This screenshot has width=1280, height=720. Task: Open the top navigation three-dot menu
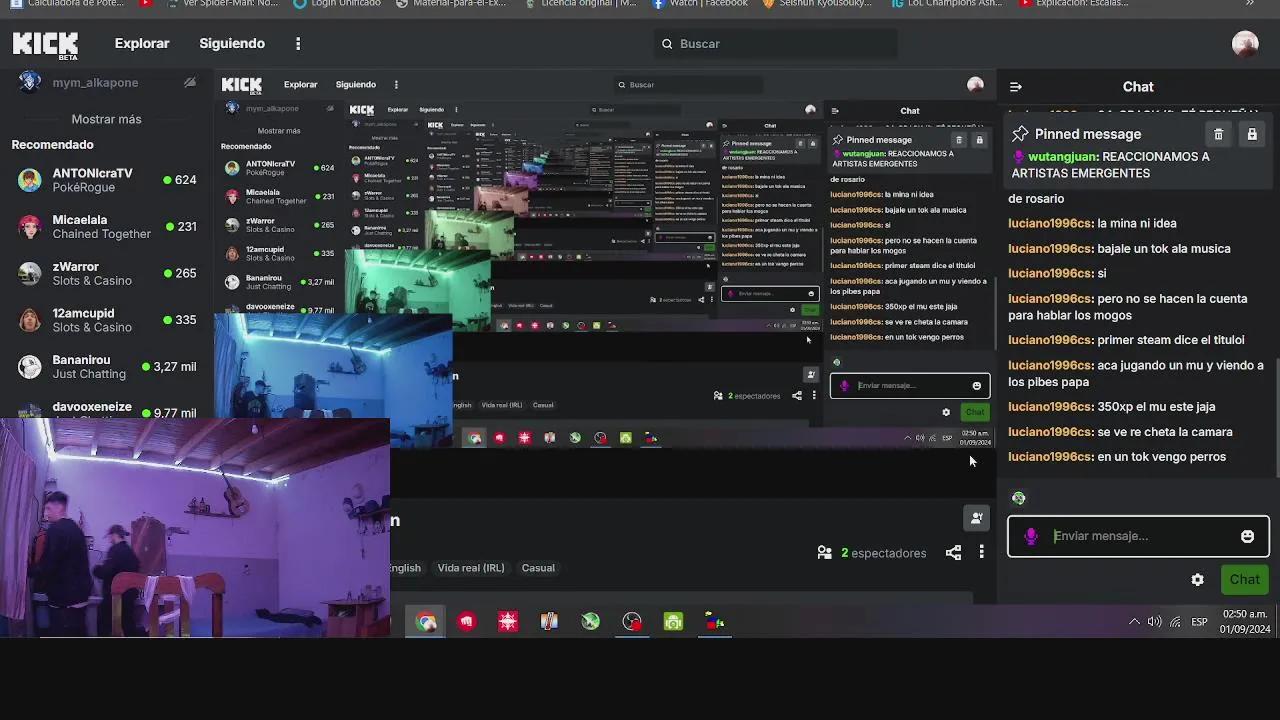point(298,44)
